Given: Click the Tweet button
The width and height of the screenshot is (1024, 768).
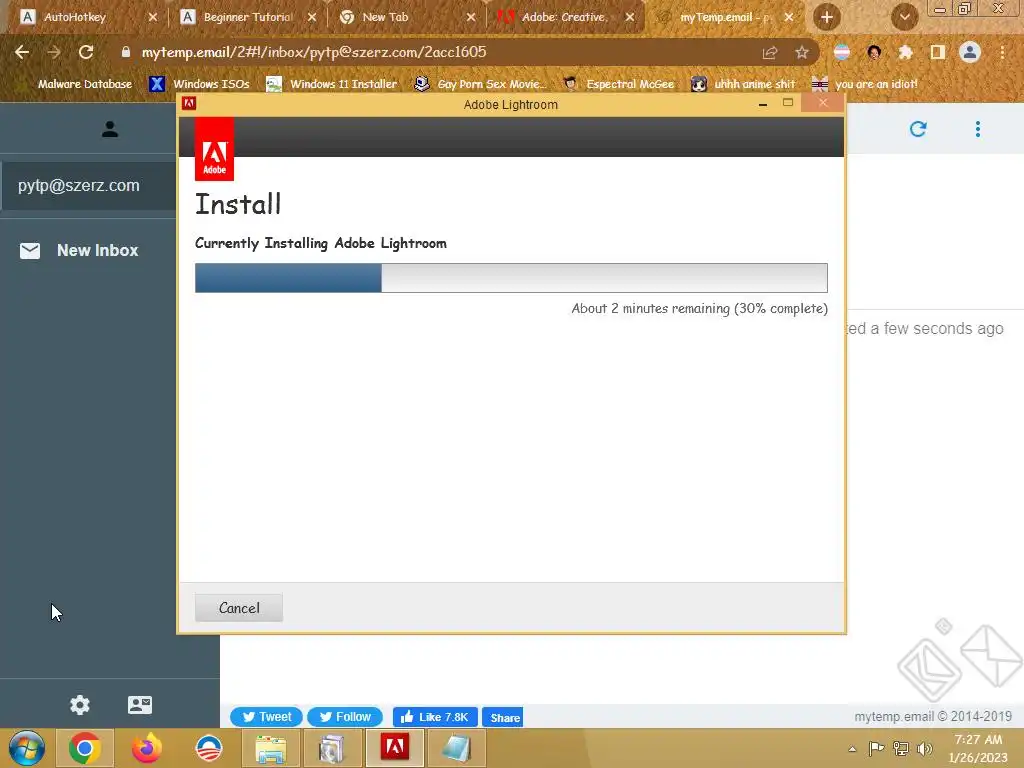Looking at the screenshot, I should click(266, 717).
